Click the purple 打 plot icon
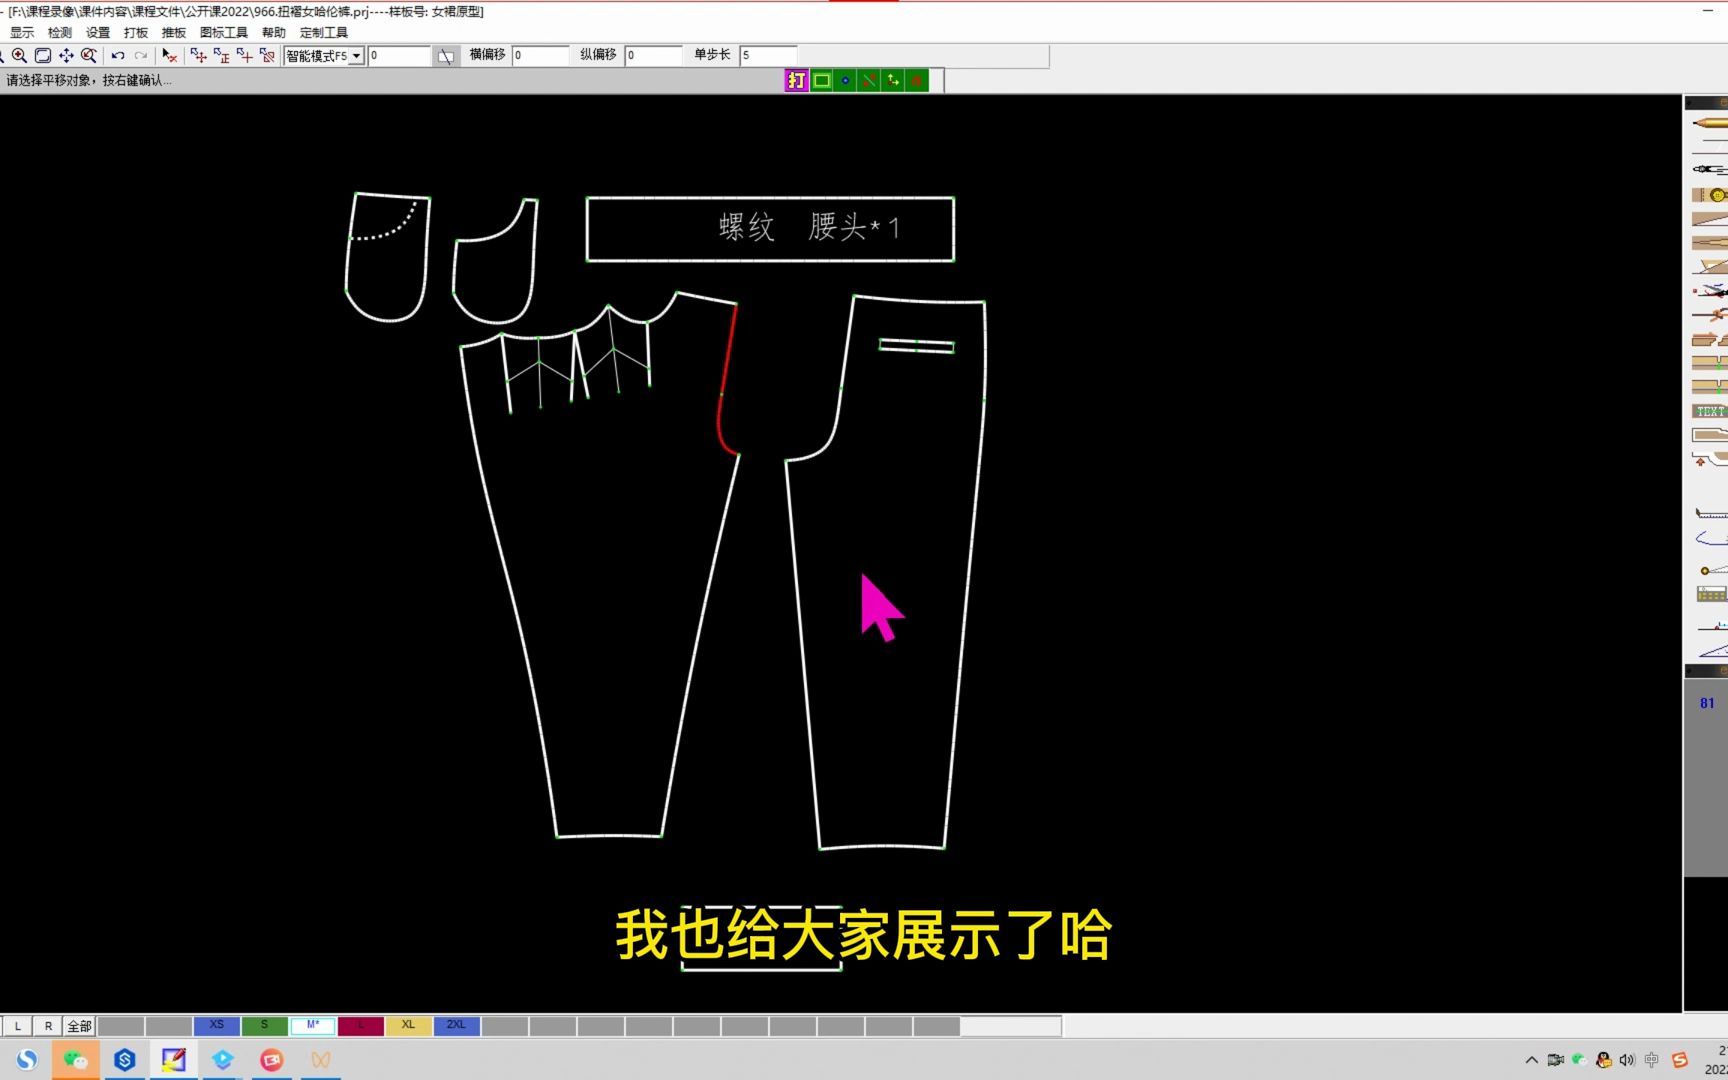 [x=796, y=80]
